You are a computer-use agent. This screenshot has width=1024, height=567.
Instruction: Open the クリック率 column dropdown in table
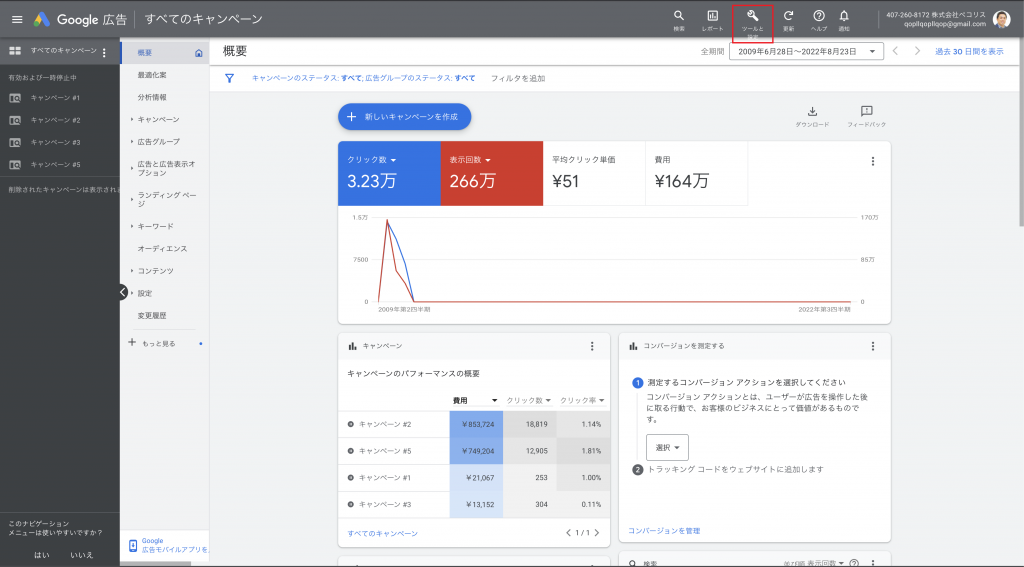(x=601, y=400)
